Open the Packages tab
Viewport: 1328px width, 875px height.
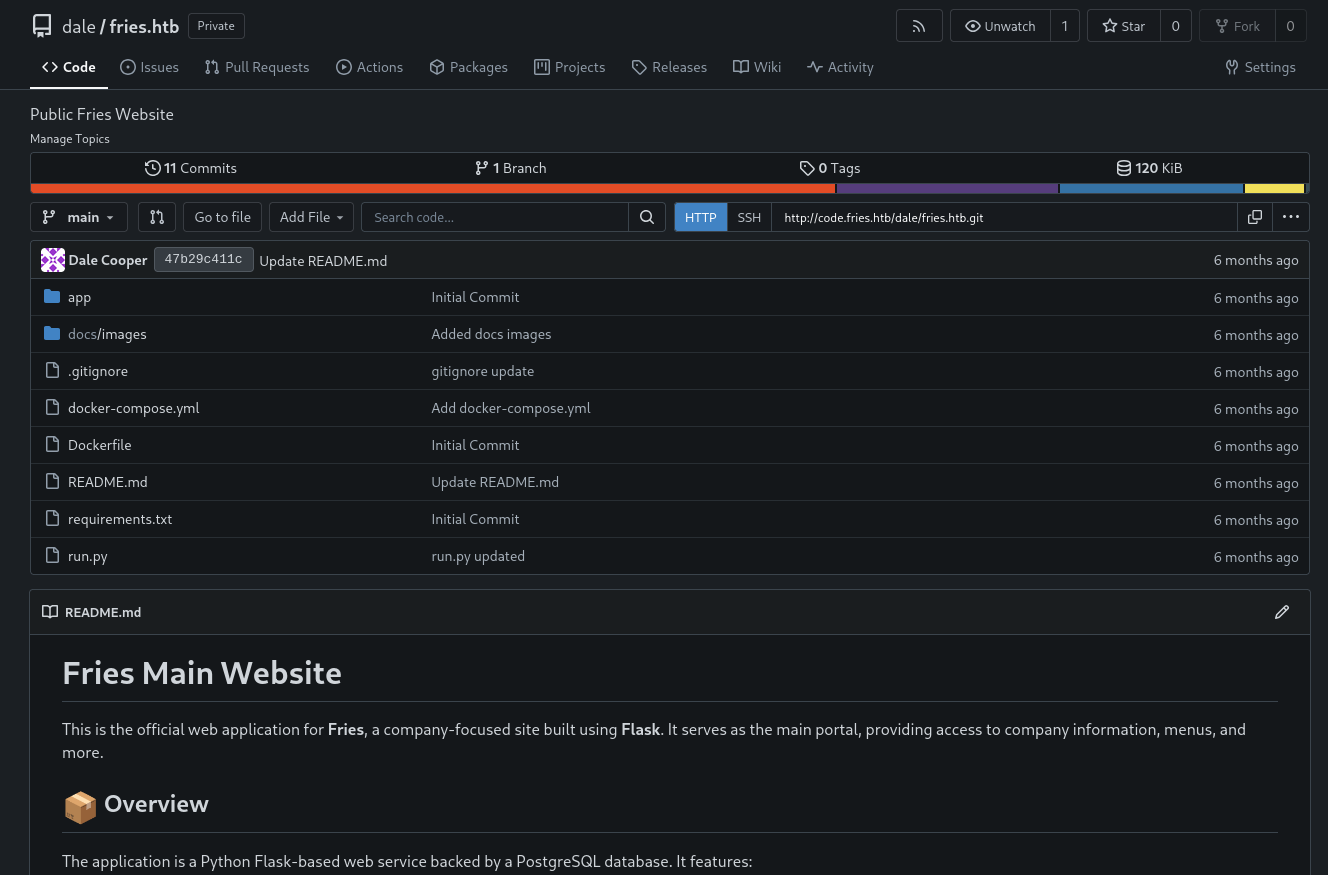click(x=469, y=67)
